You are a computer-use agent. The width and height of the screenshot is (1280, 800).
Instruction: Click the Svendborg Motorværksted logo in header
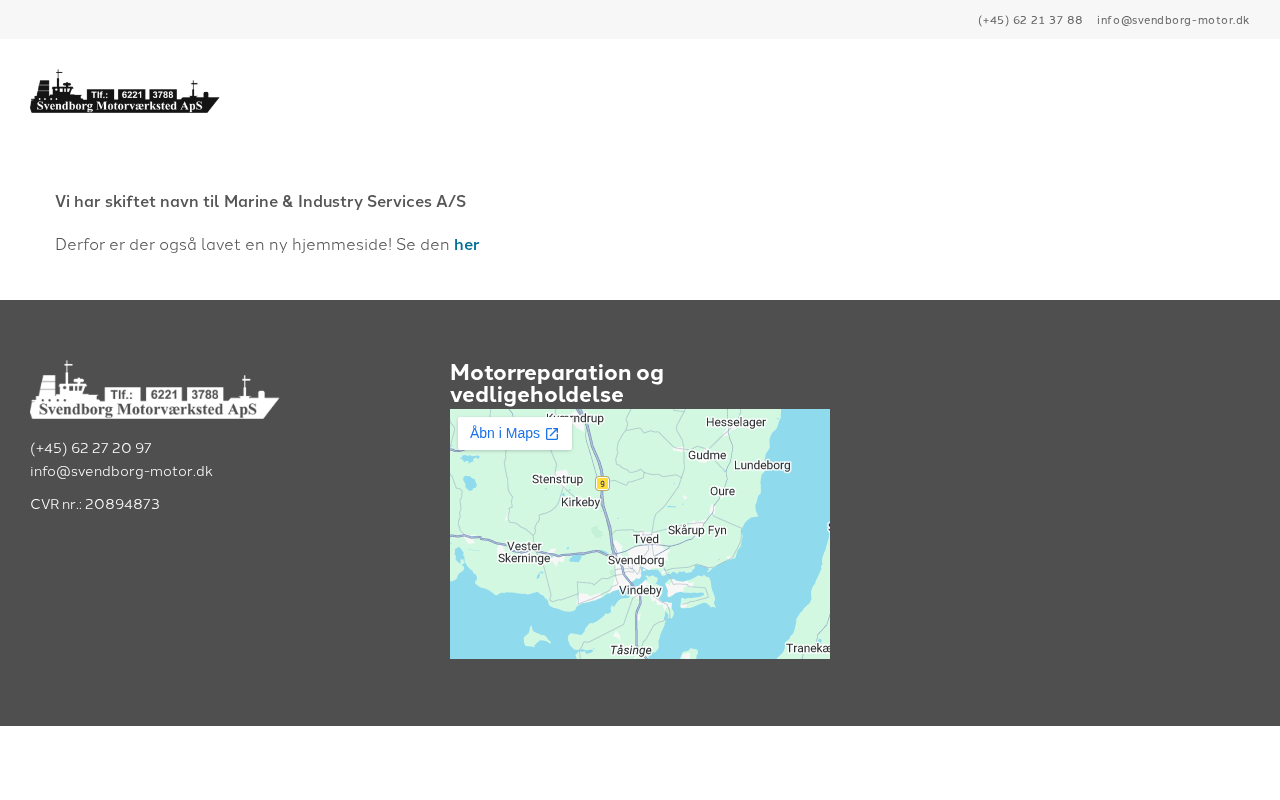(125, 91)
